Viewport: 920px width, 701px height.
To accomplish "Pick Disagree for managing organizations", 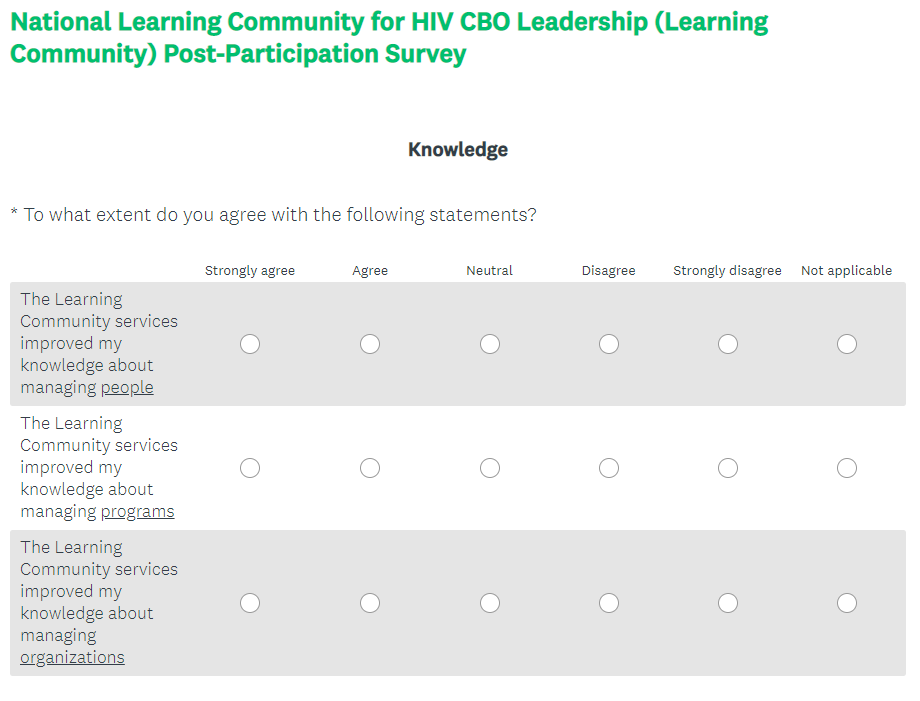I will (x=609, y=603).
